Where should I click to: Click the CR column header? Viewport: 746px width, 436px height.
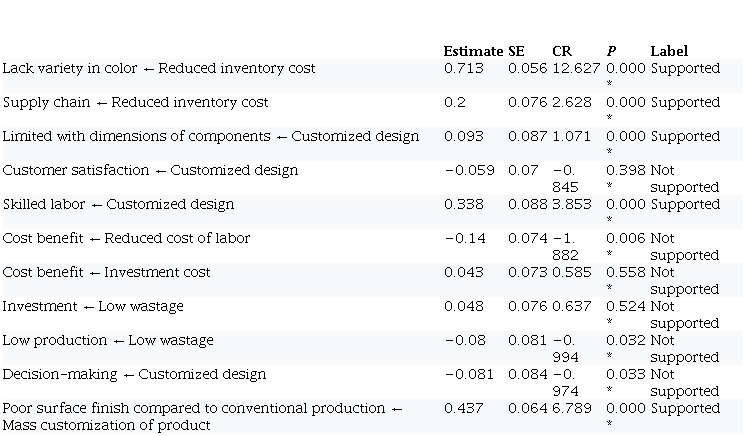tap(561, 51)
